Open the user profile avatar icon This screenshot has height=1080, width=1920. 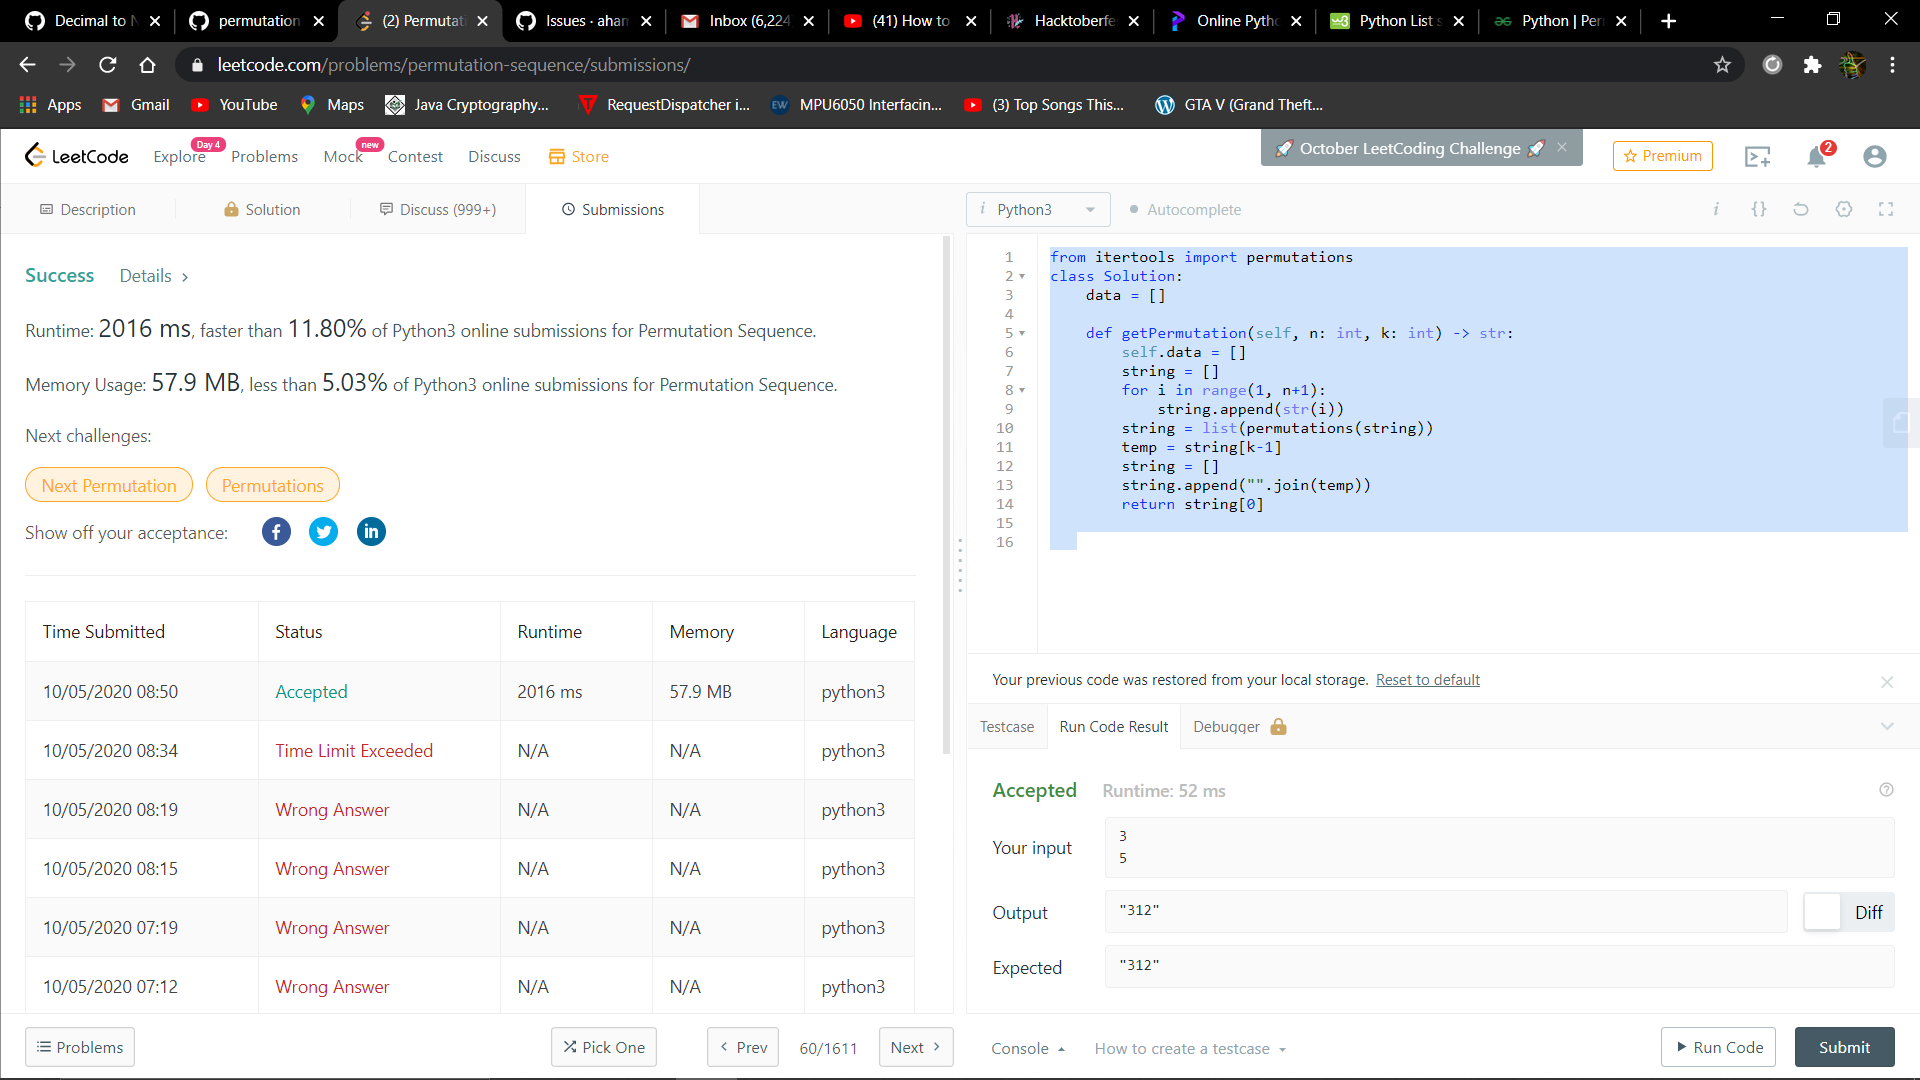pyautogui.click(x=1874, y=157)
